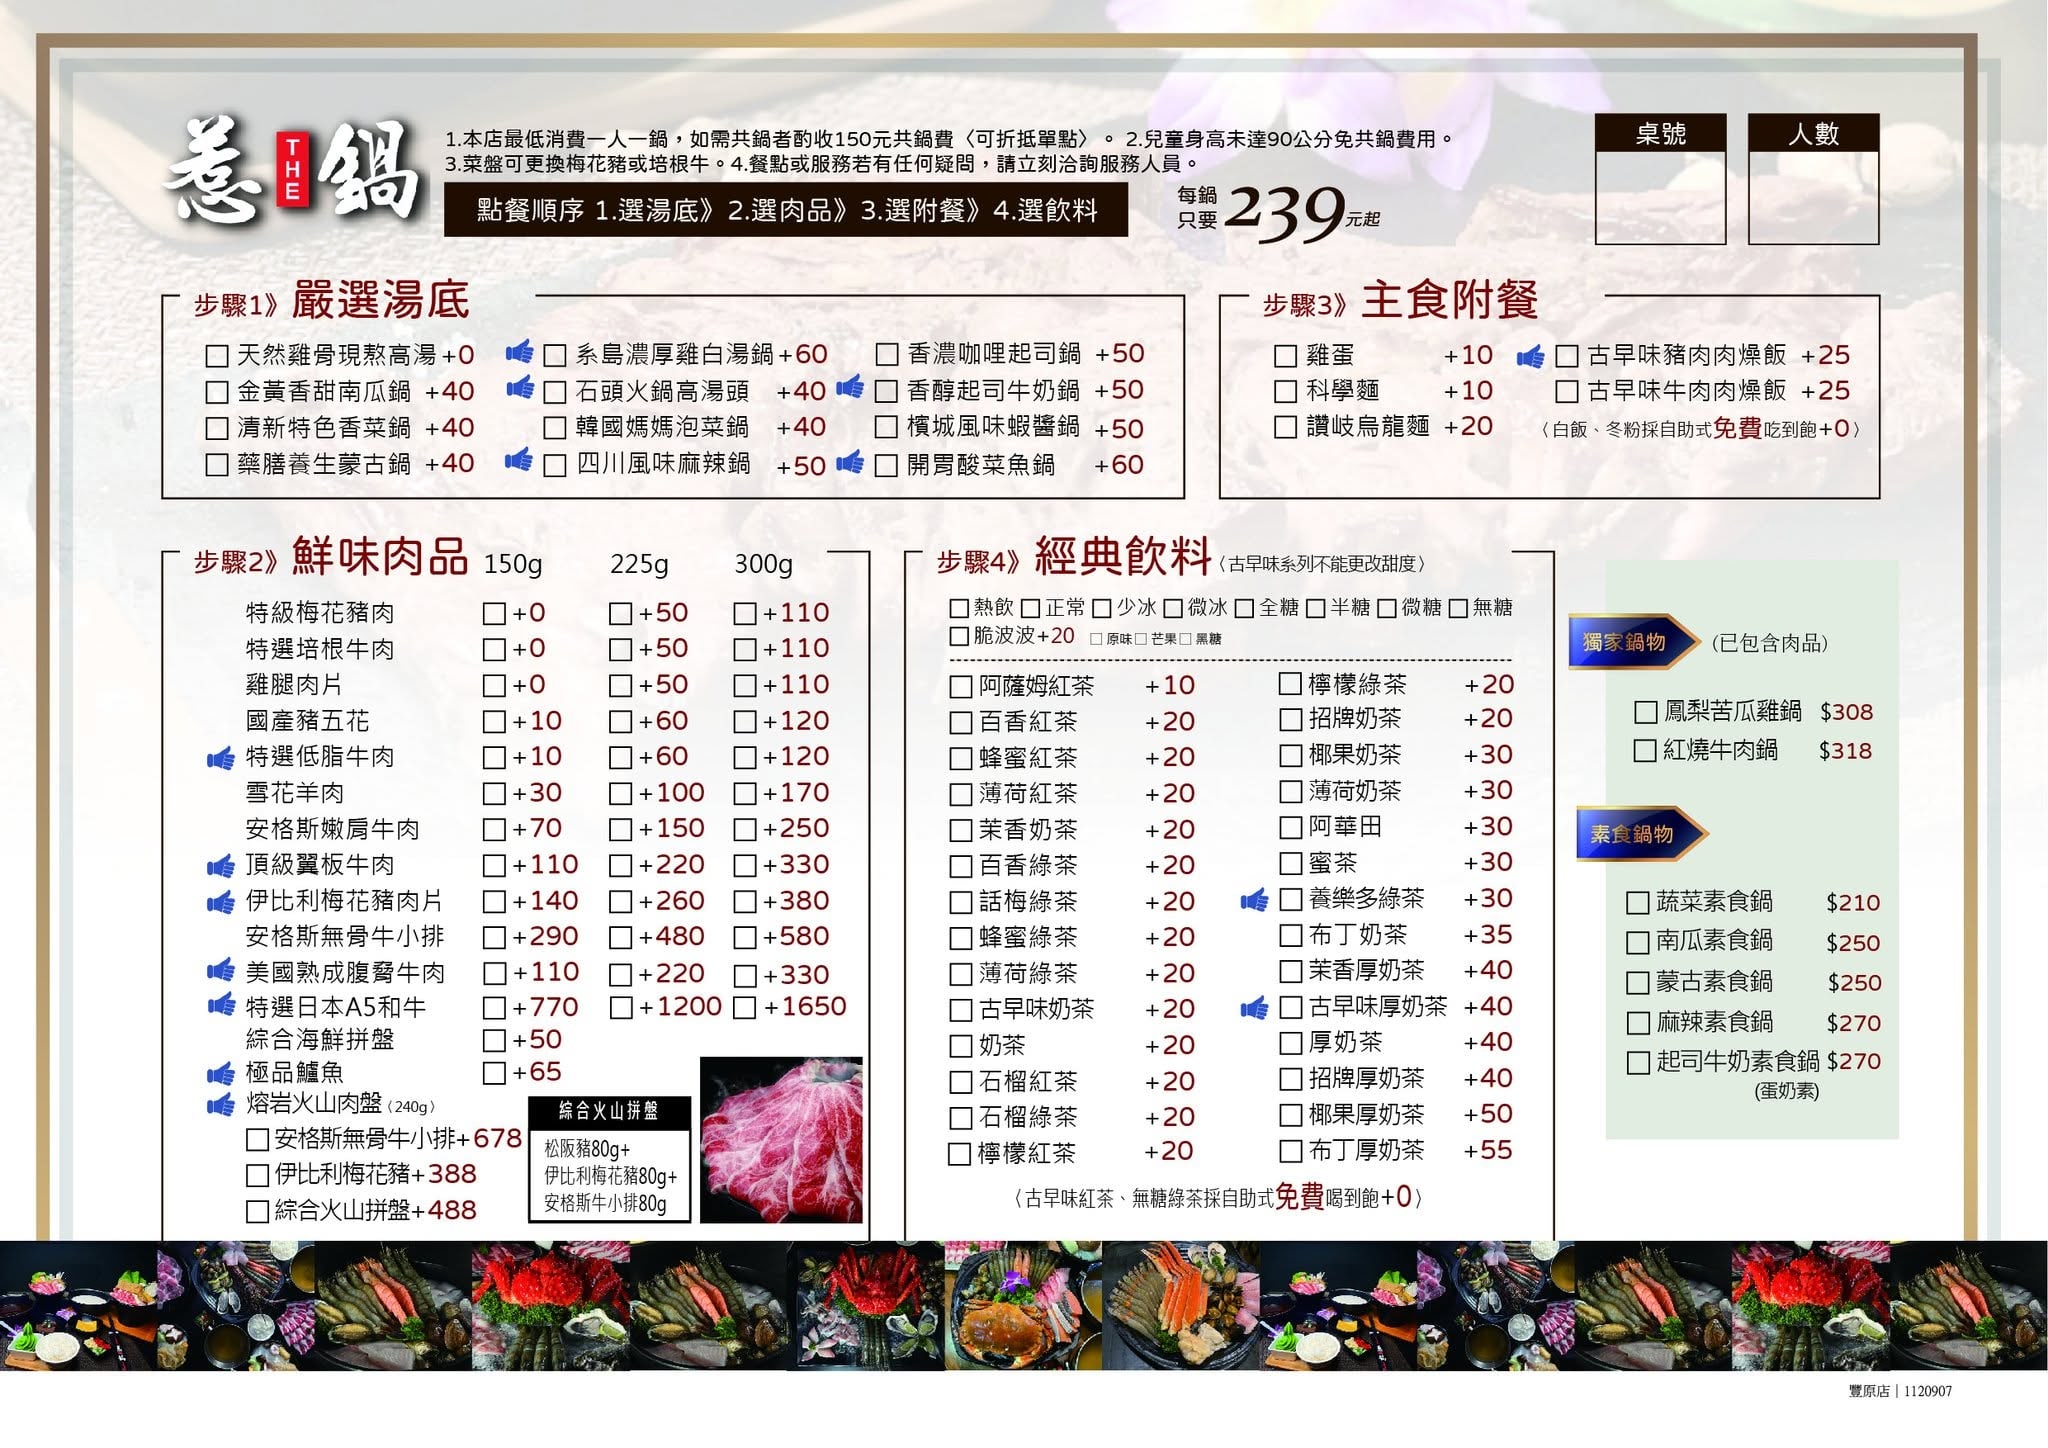Click thumbs-up icon beside 糸島濃厚雞白湯鍋

[x=520, y=351]
